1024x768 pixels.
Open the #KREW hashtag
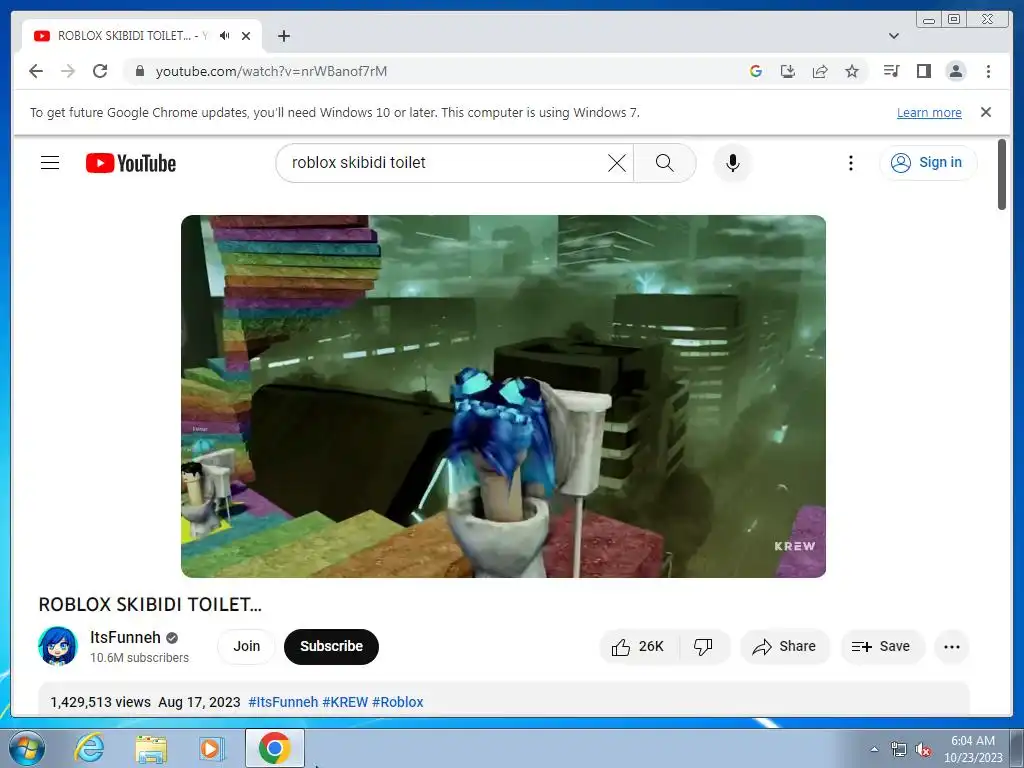pos(345,702)
